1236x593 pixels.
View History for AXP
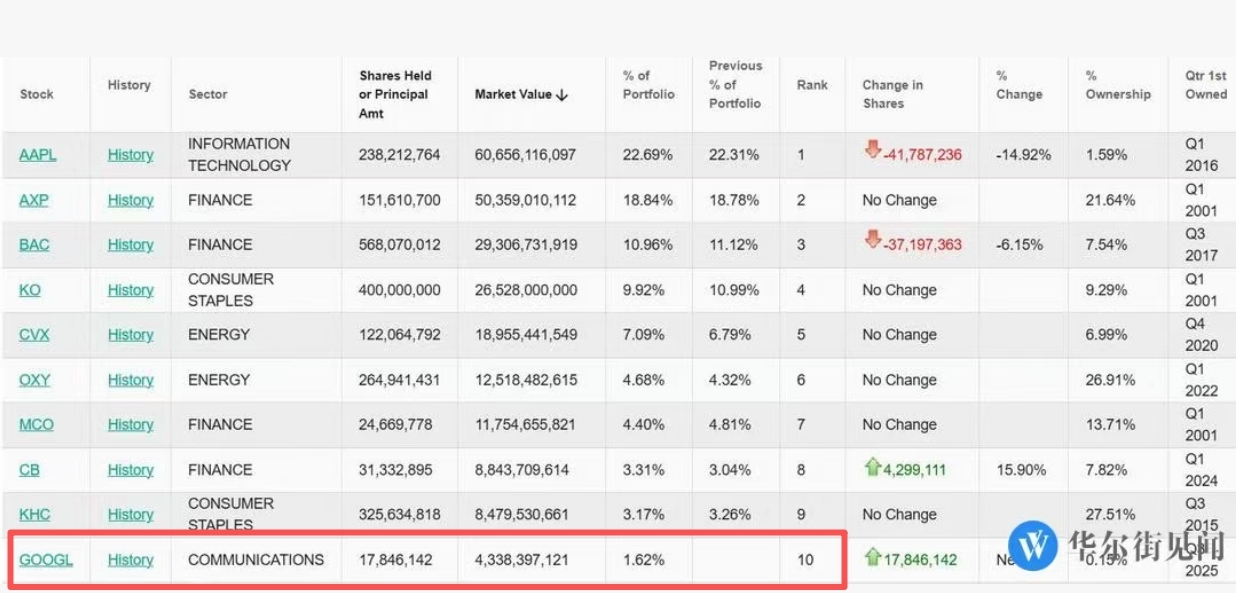(x=130, y=200)
